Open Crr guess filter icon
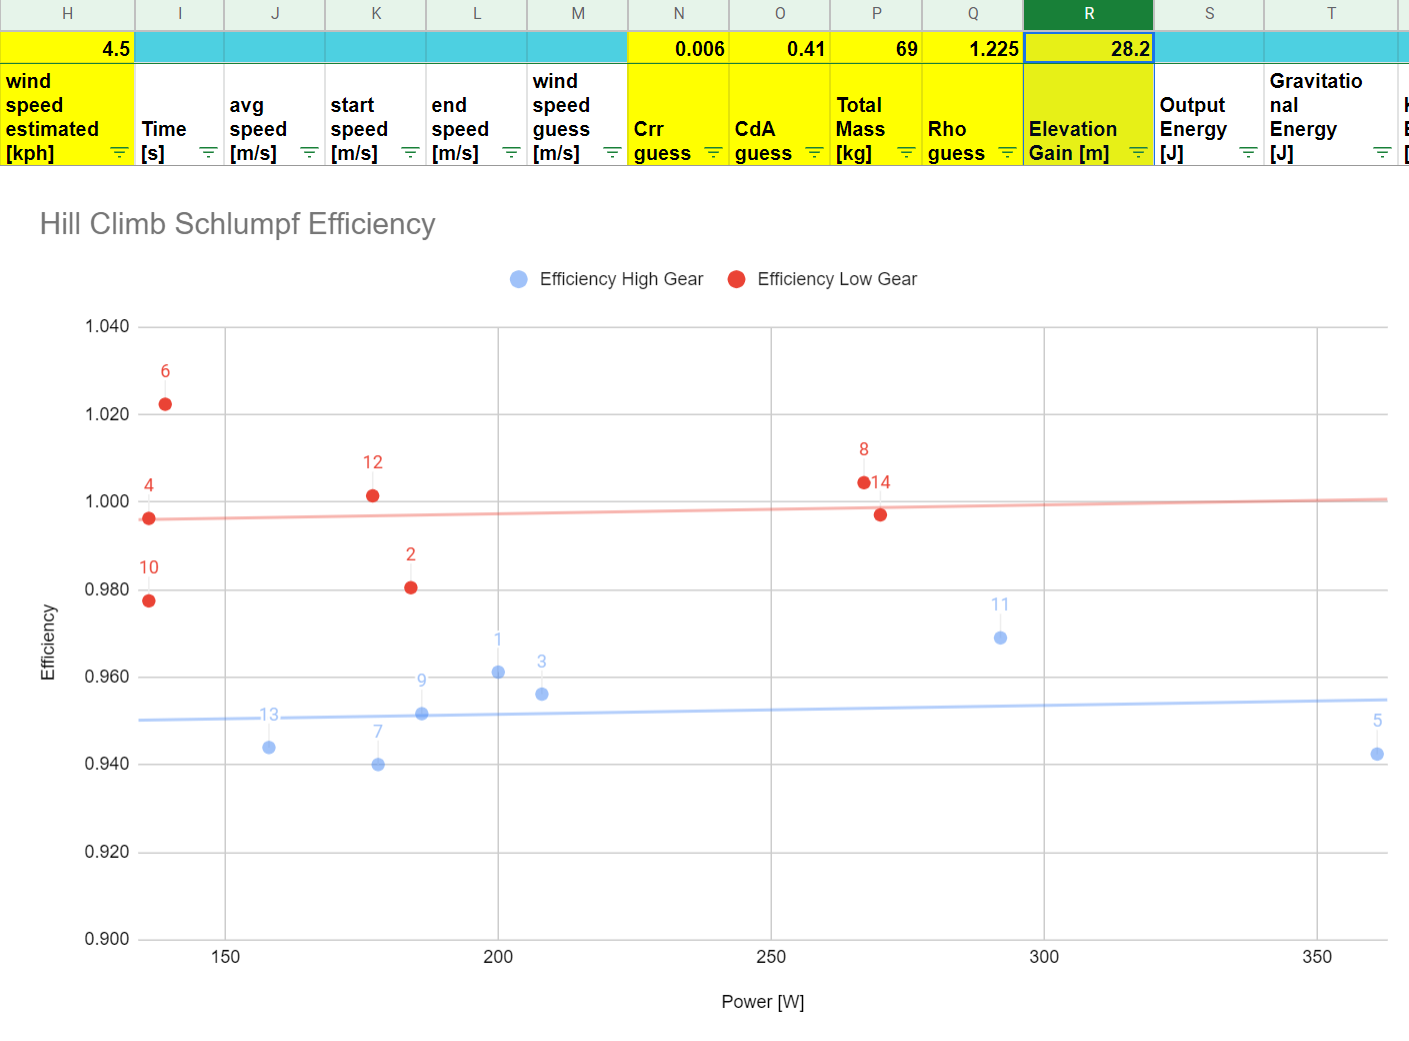This screenshot has height=1041, width=1409. [x=713, y=153]
